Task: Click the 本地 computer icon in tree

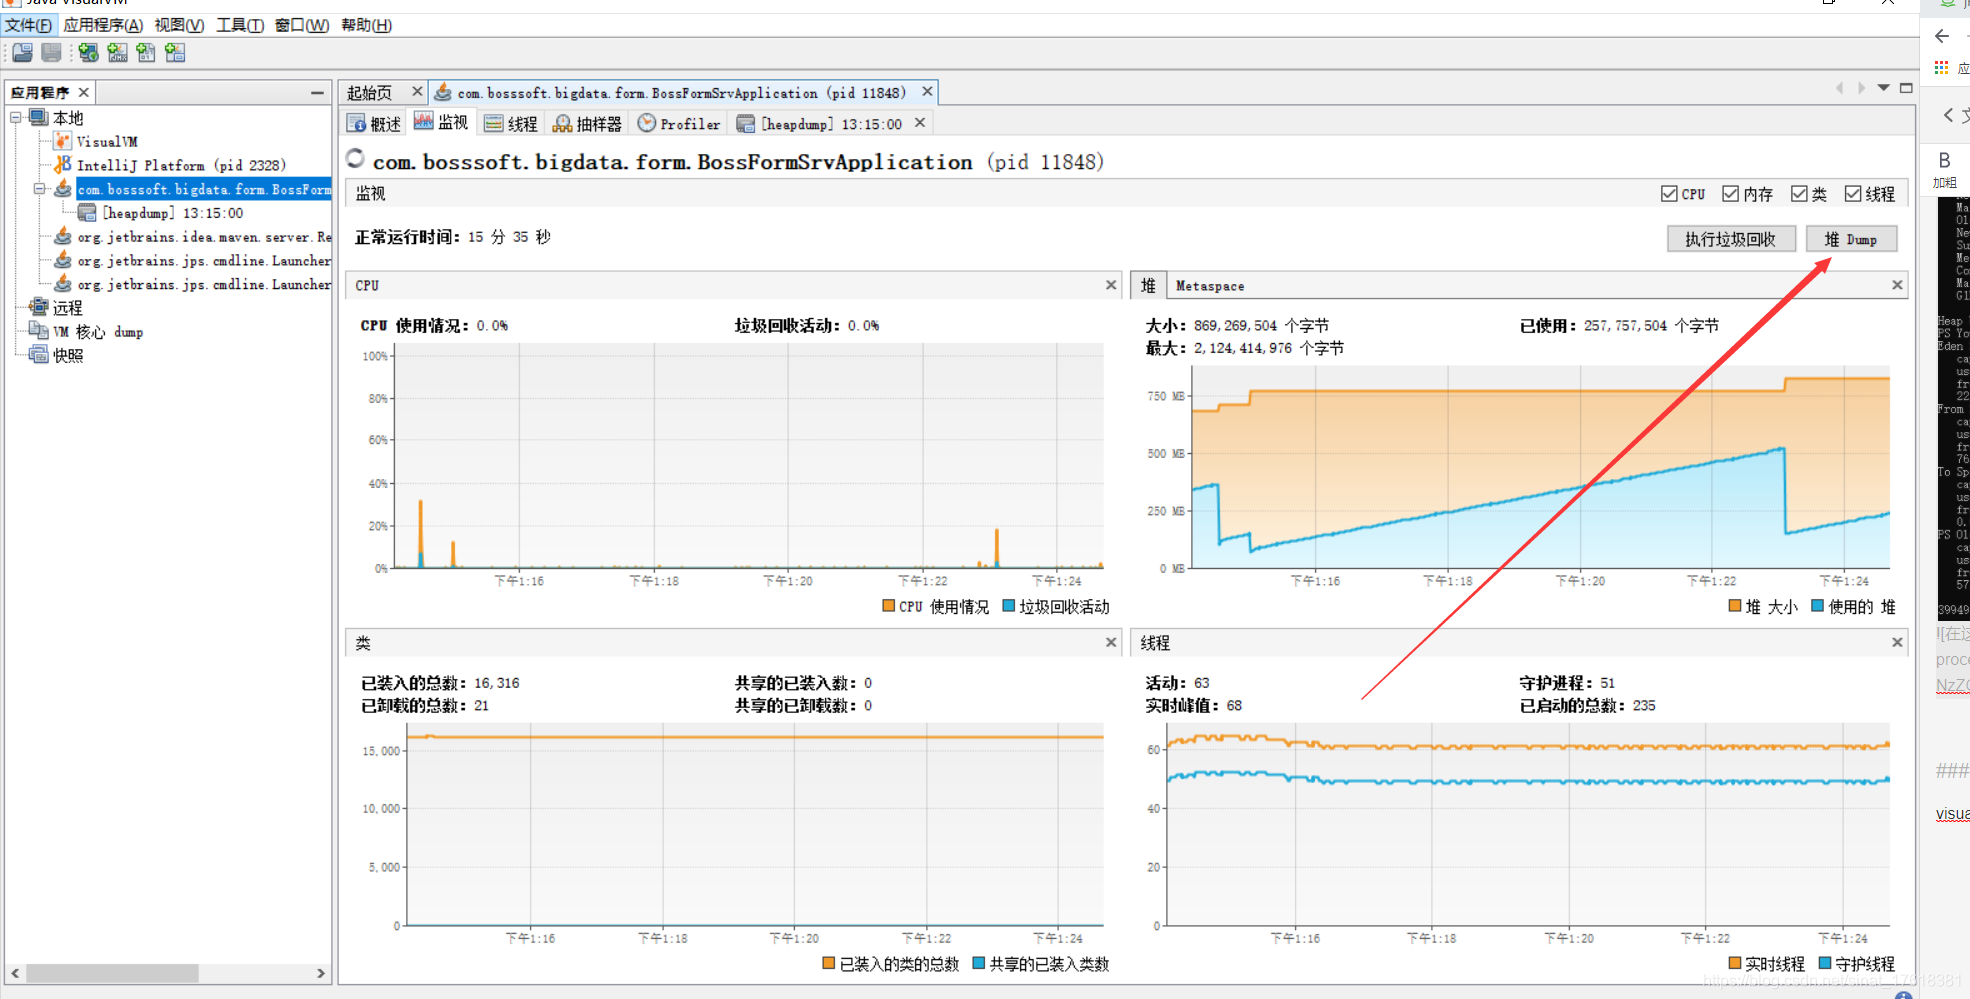Action: [39, 118]
